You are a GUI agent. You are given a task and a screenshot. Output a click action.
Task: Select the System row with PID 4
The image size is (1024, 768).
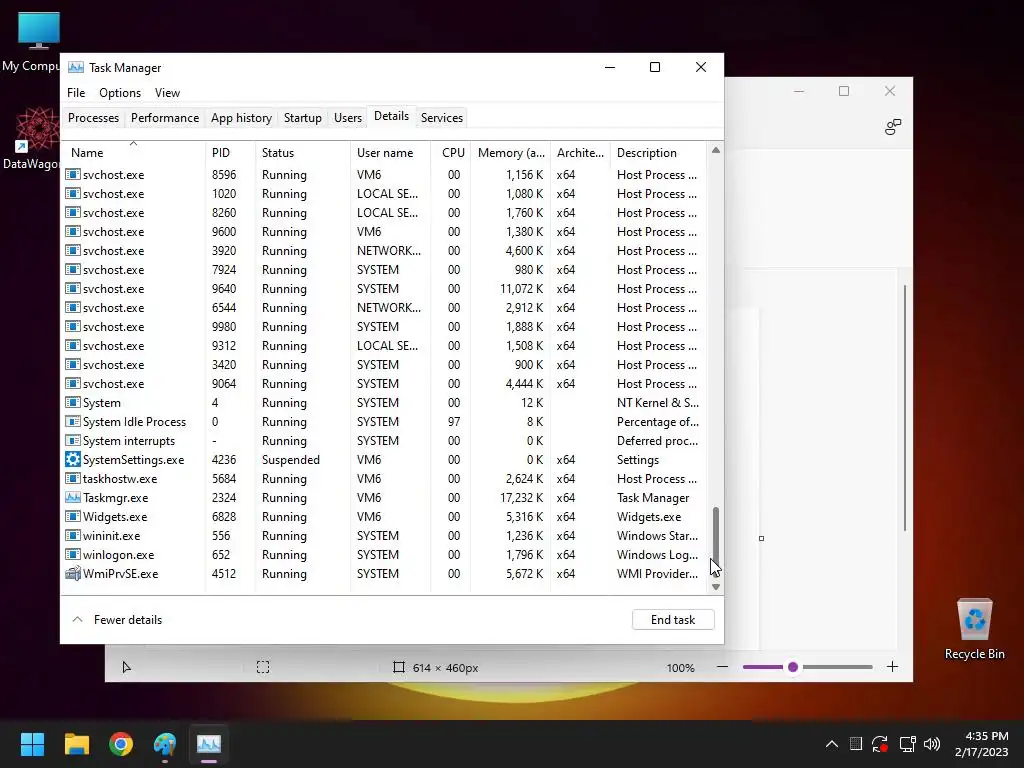[385, 403]
